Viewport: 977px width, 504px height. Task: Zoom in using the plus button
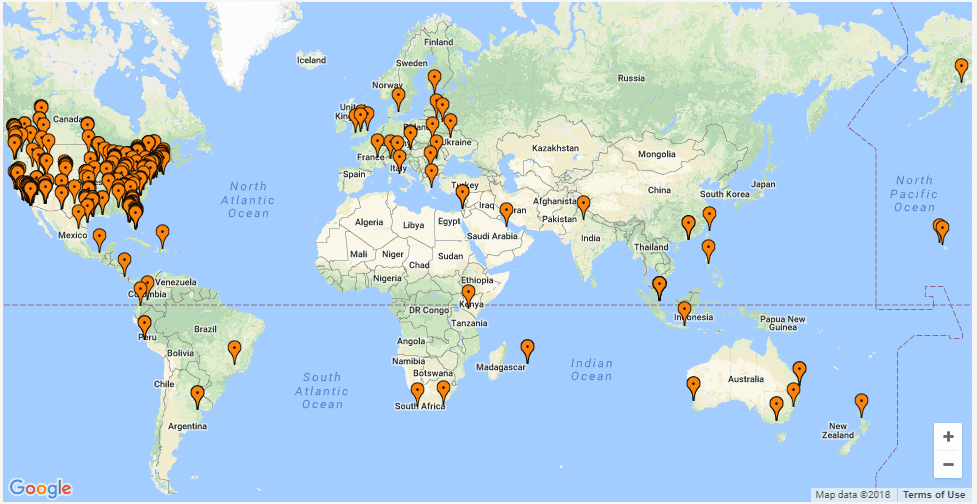947,437
